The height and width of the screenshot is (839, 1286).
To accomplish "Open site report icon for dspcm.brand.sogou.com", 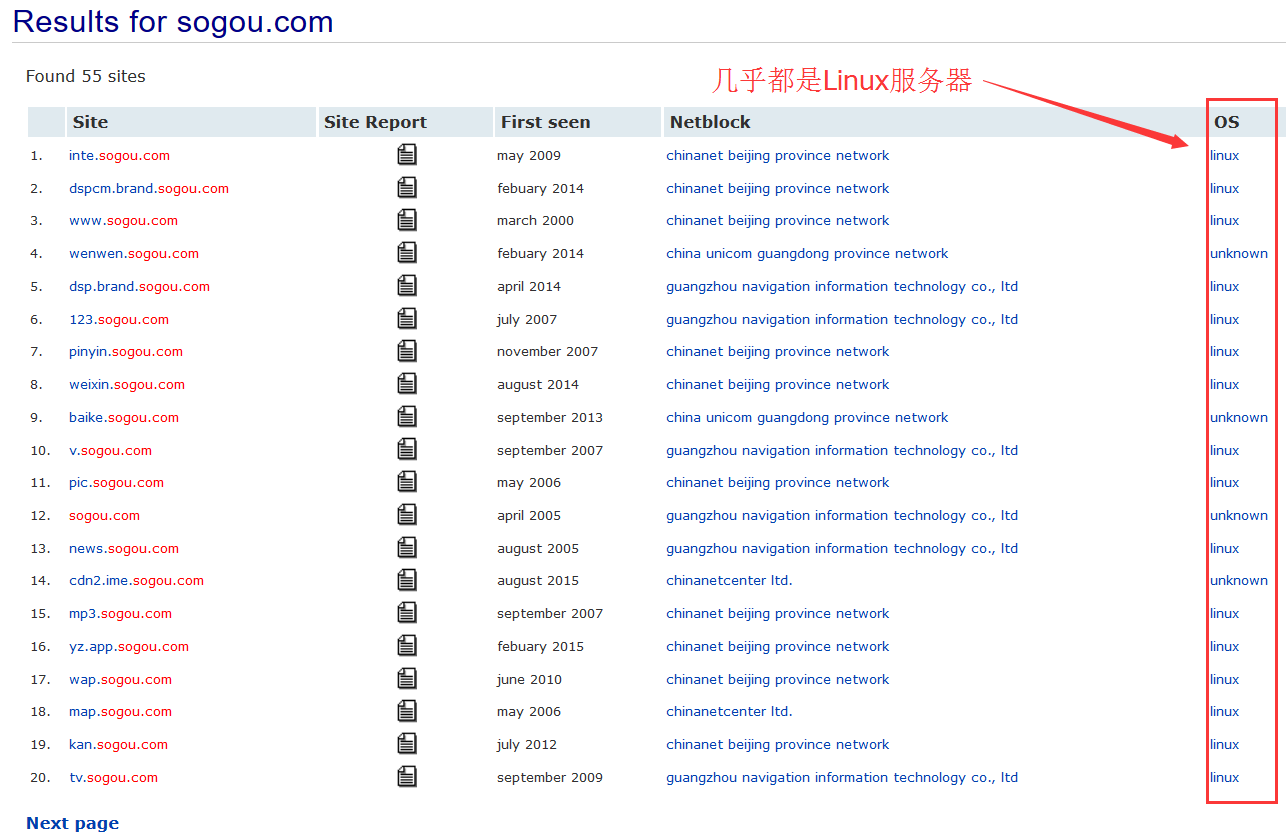I will (x=407, y=188).
